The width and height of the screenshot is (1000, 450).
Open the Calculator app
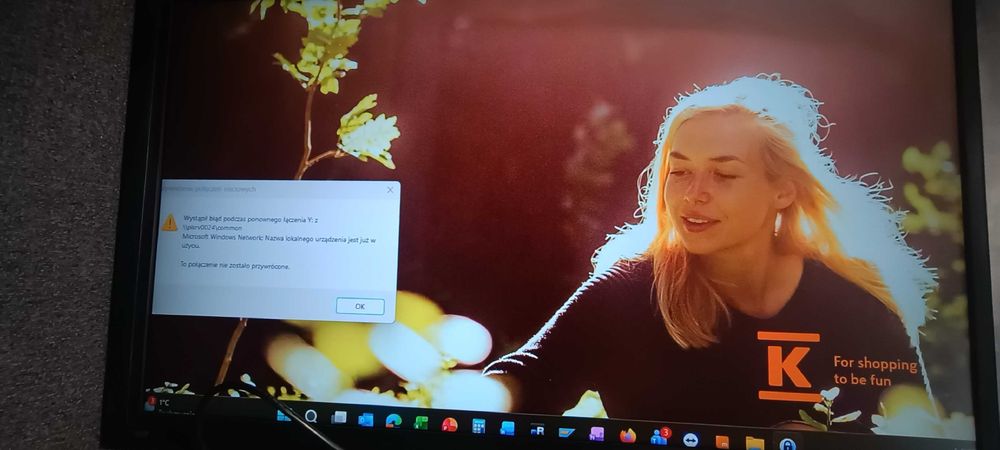click(x=478, y=426)
